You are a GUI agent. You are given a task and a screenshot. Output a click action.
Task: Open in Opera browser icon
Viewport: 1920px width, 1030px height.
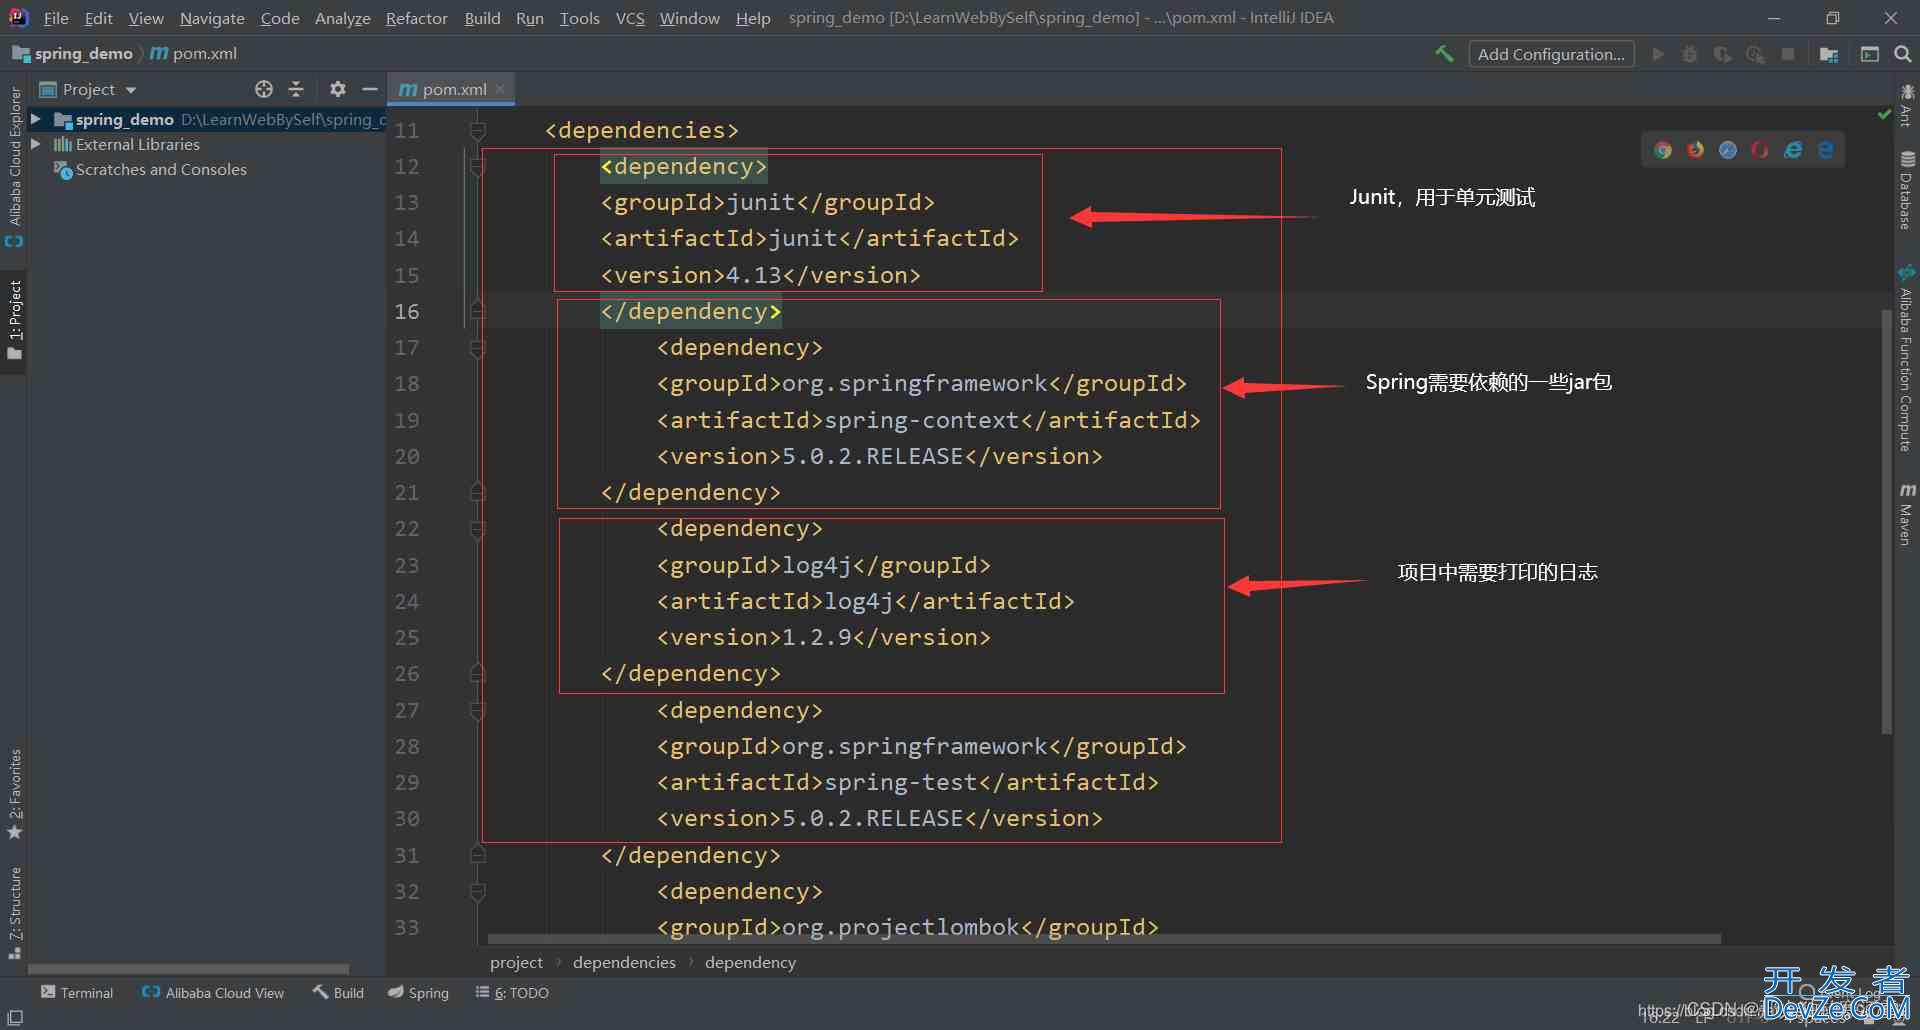(1760, 150)
